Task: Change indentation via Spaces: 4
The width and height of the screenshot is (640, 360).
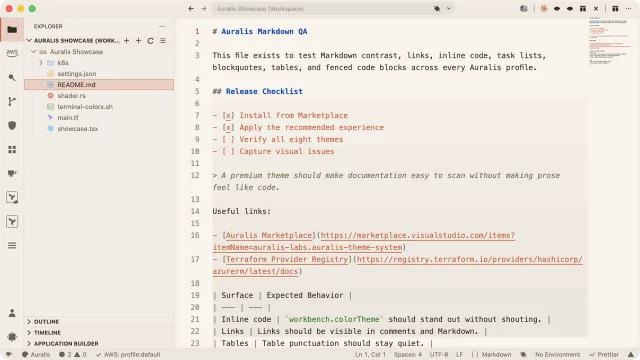Action: [408, 354]
